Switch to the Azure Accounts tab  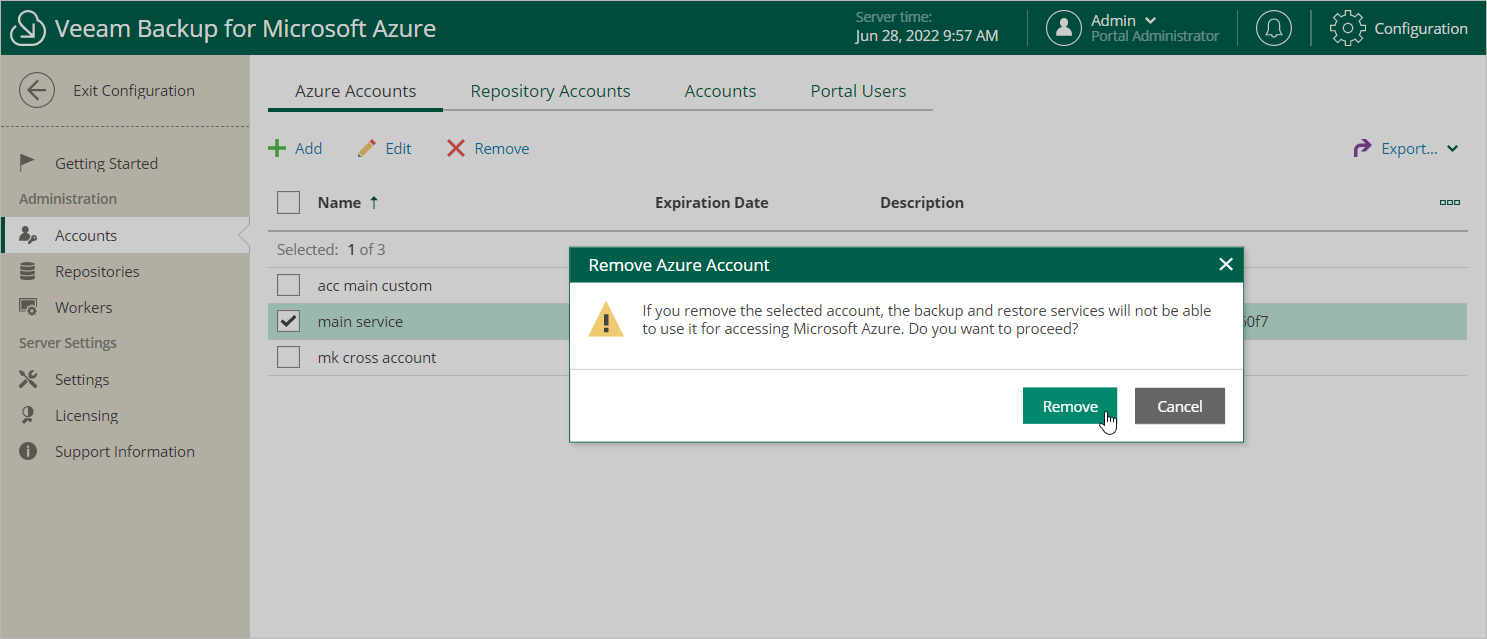pyautogui.click(x=355, y=91)
